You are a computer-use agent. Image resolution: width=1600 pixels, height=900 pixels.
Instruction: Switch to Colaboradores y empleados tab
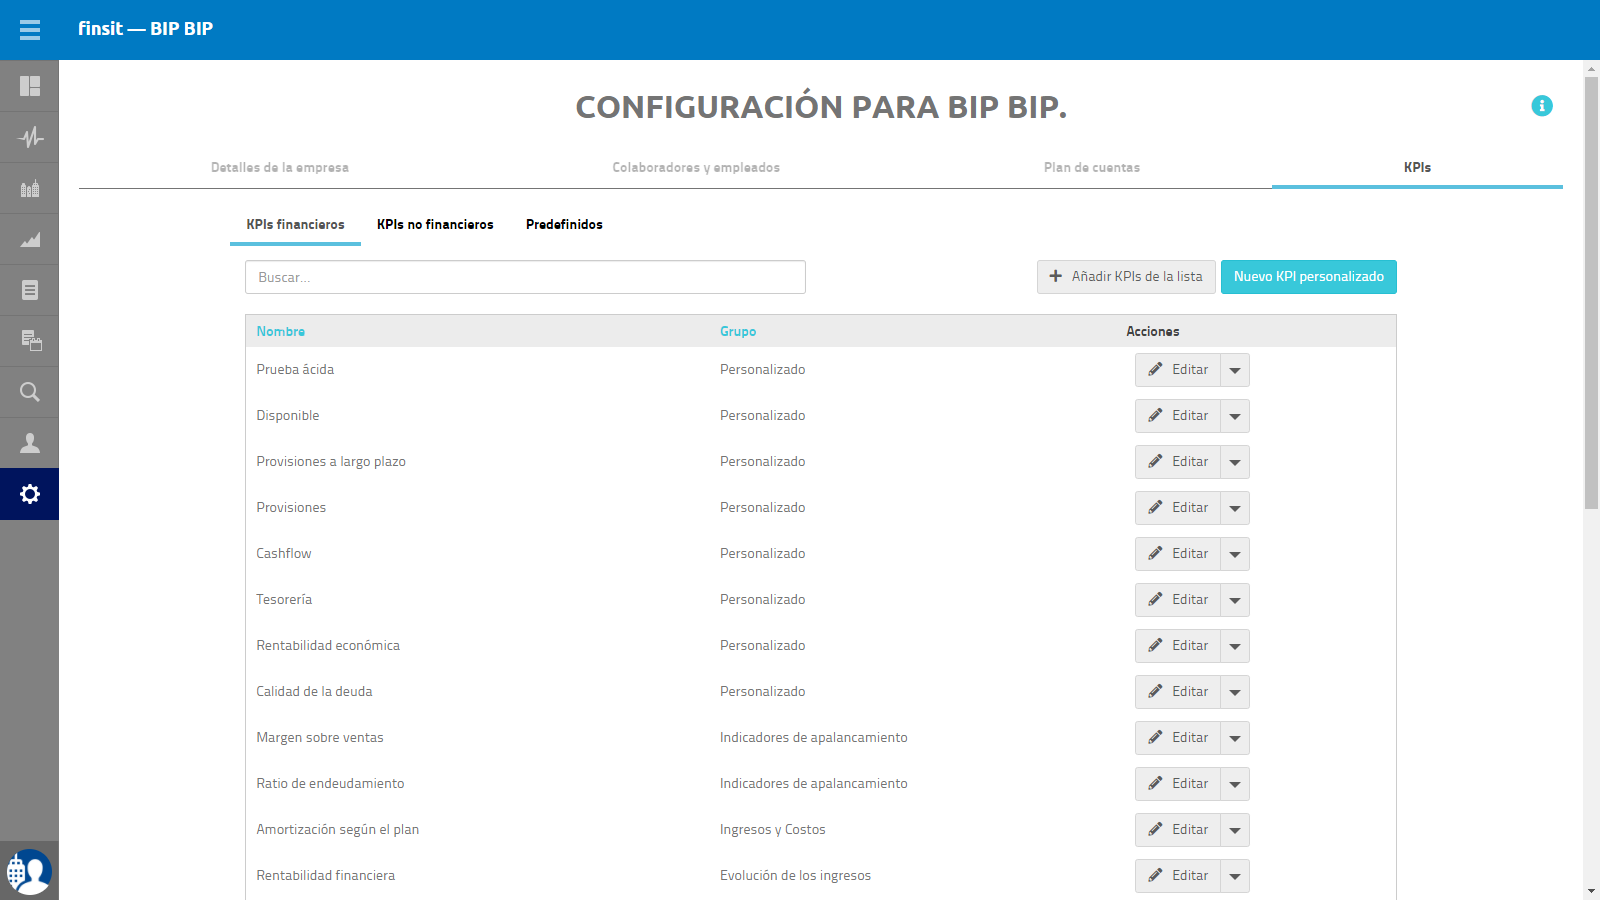696,167
